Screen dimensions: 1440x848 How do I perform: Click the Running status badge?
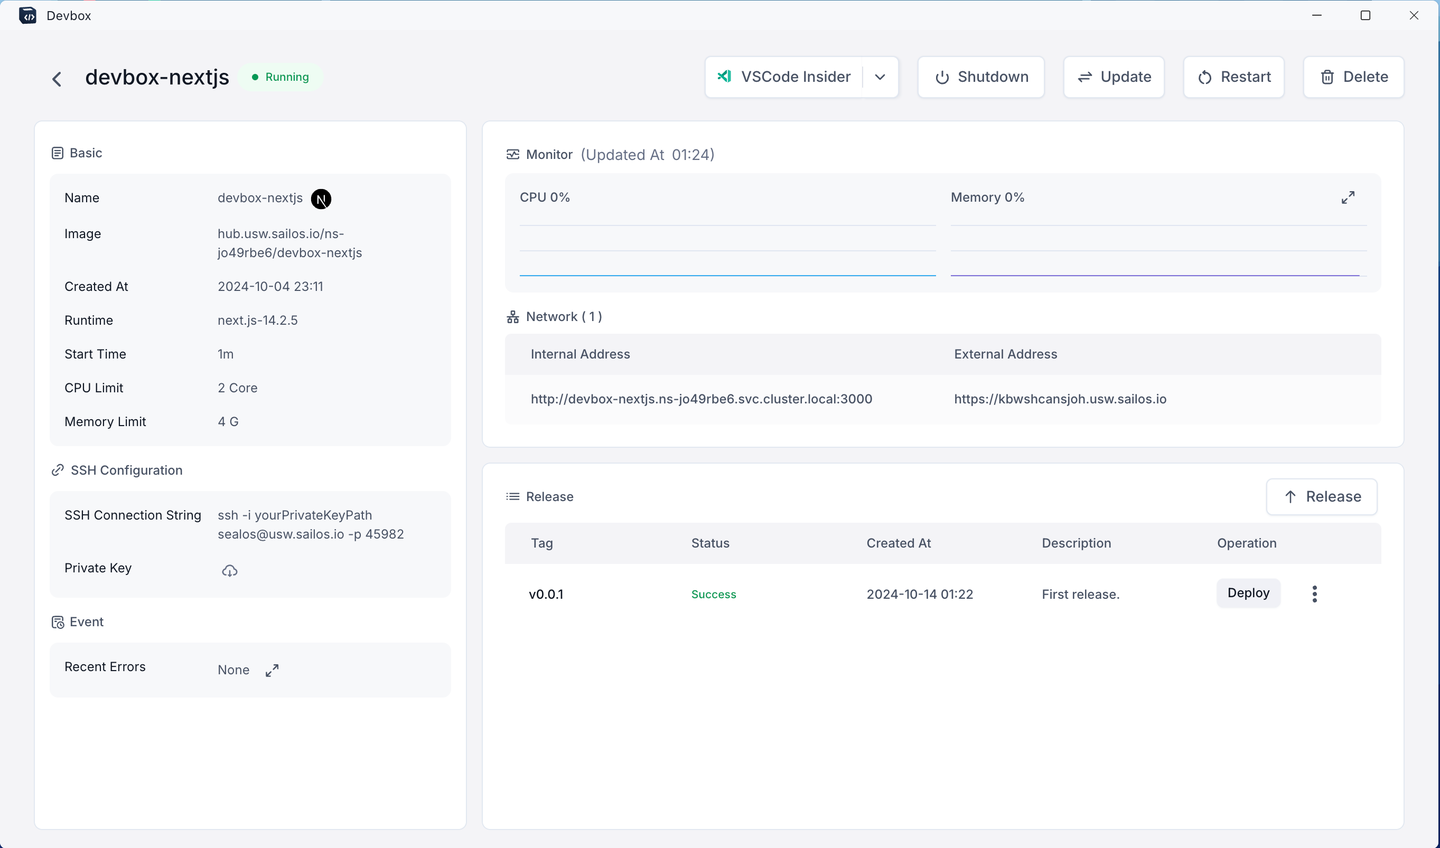280,77
